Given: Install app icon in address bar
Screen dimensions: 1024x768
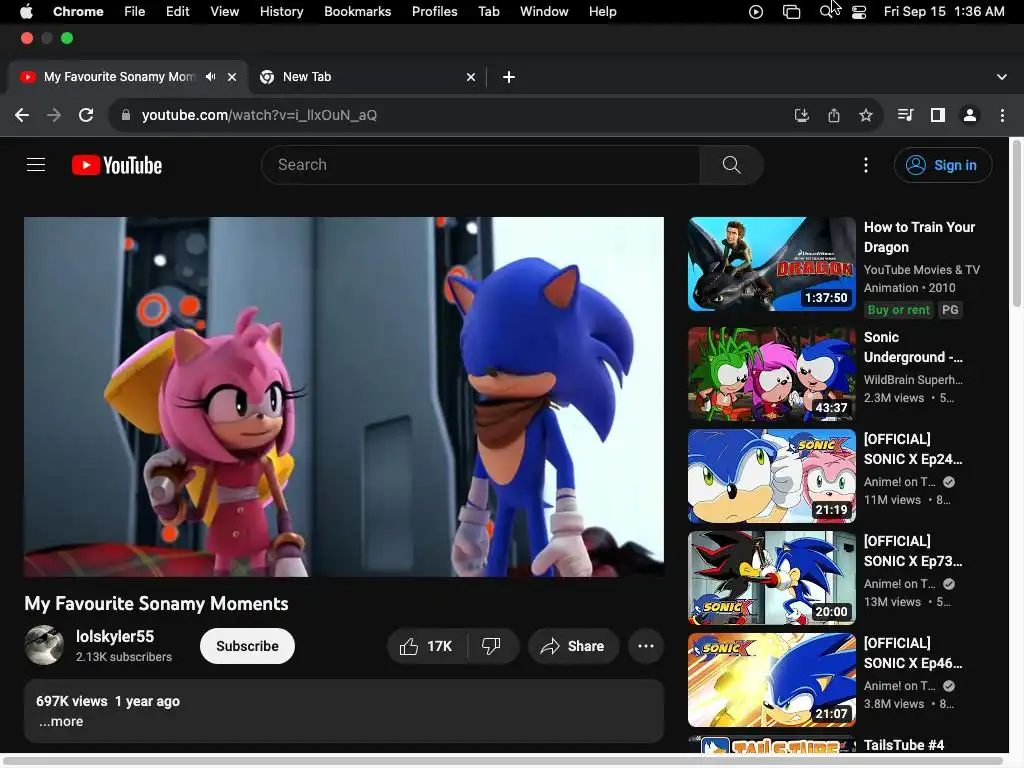Looking at the screenshot, I should coord(801,115).
